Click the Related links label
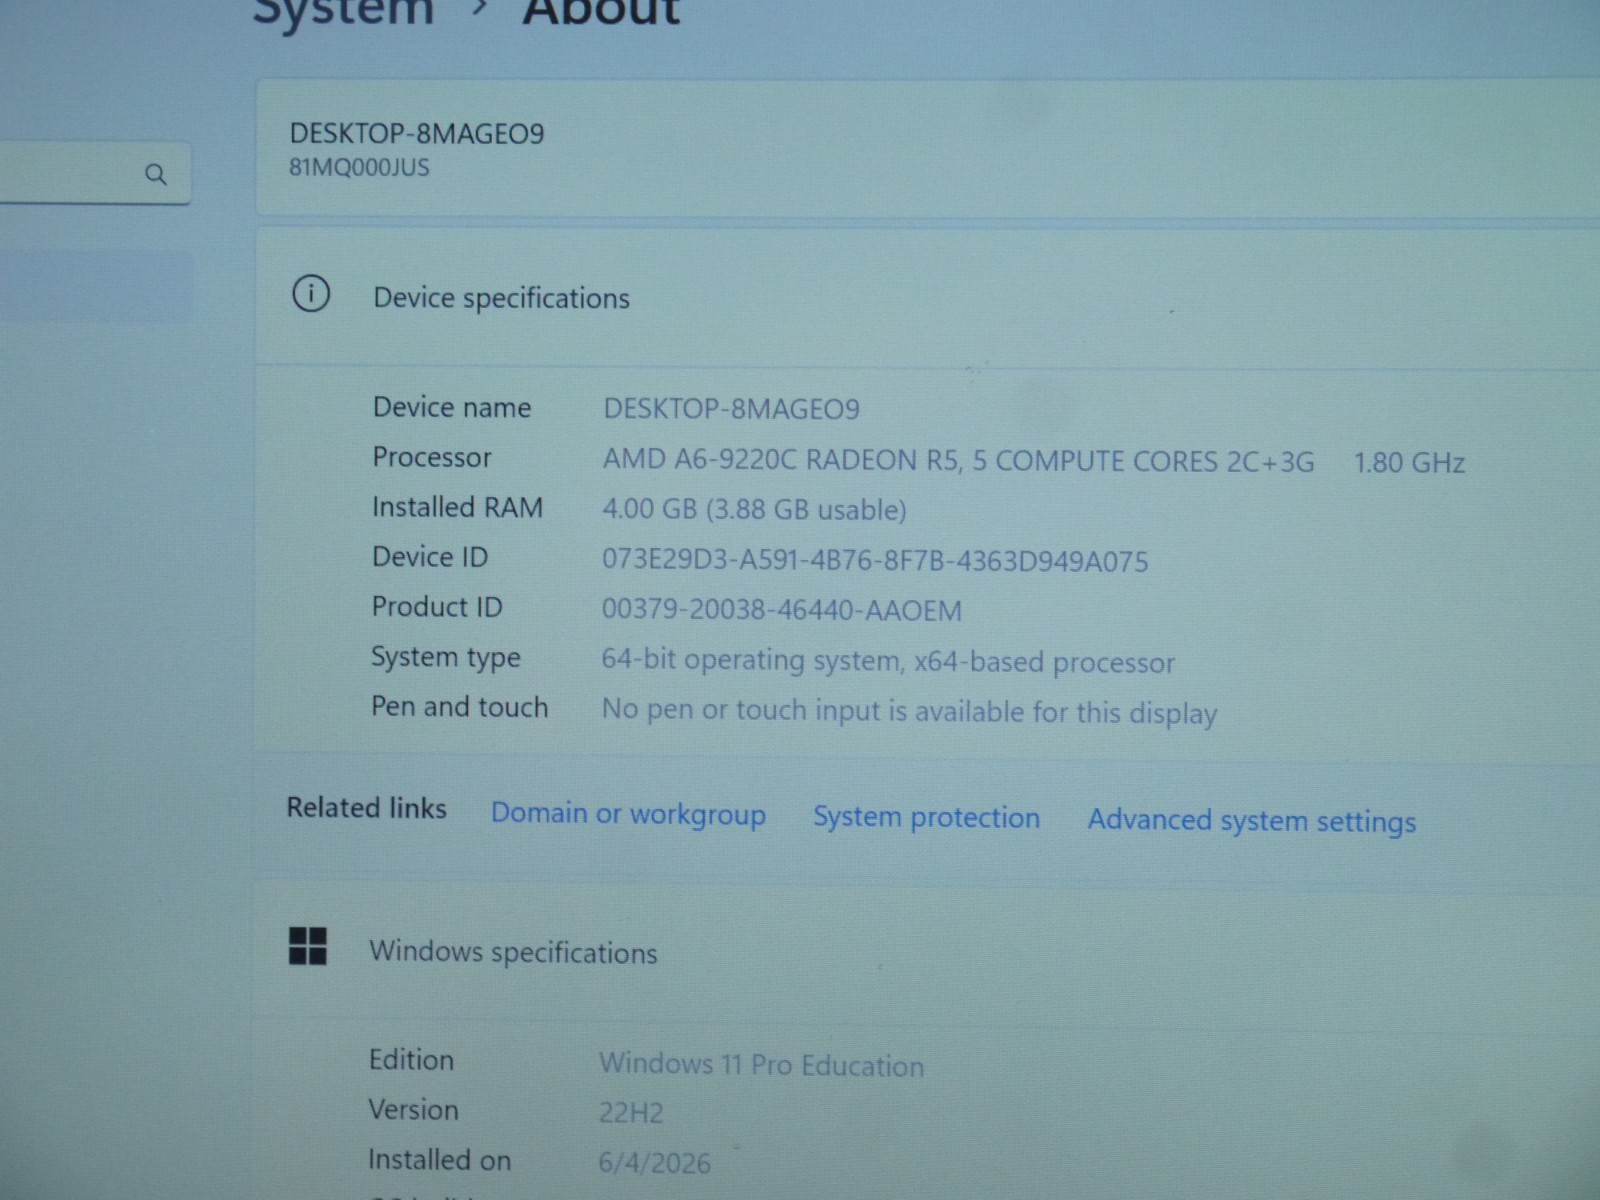This screenshot has height=1200, width=1600. point(366,808)
